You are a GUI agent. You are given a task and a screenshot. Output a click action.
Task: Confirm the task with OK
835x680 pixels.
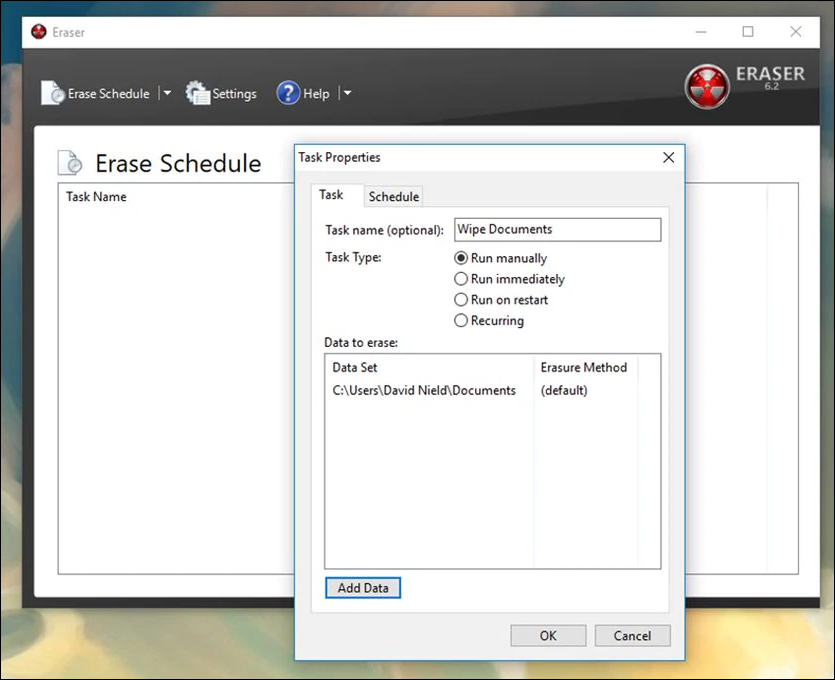pyautogui.click(x=548, y=636)
